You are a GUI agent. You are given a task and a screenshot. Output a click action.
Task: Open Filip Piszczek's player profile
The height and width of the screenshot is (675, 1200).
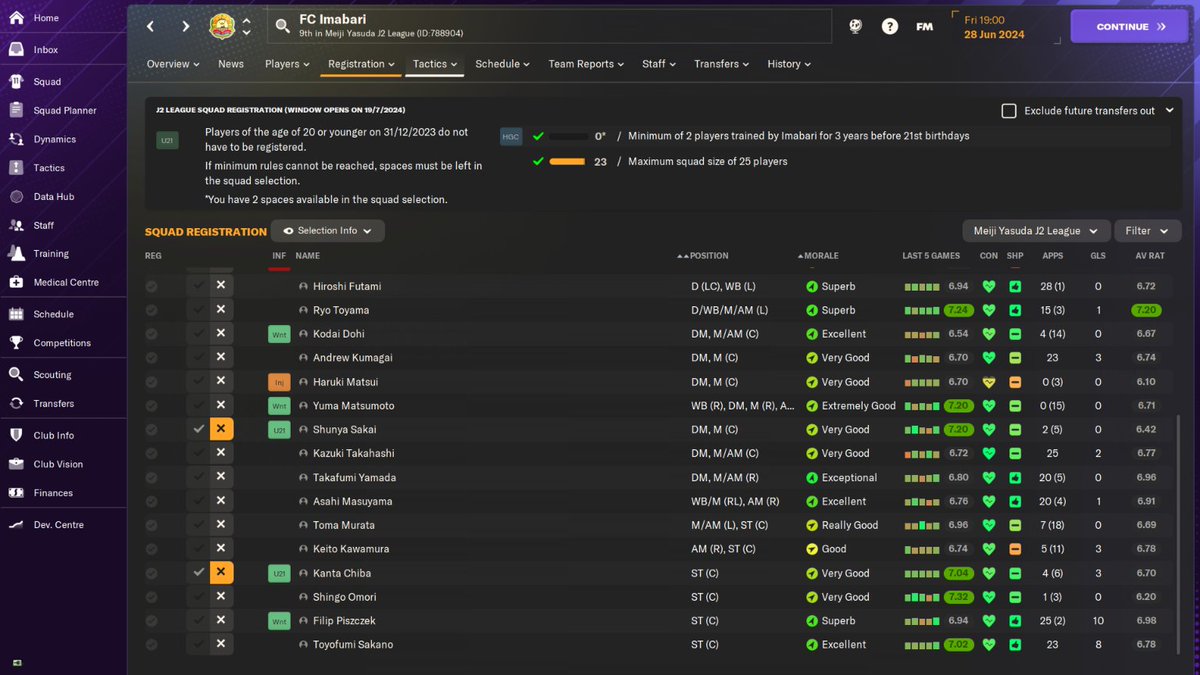tap(345, 621)
